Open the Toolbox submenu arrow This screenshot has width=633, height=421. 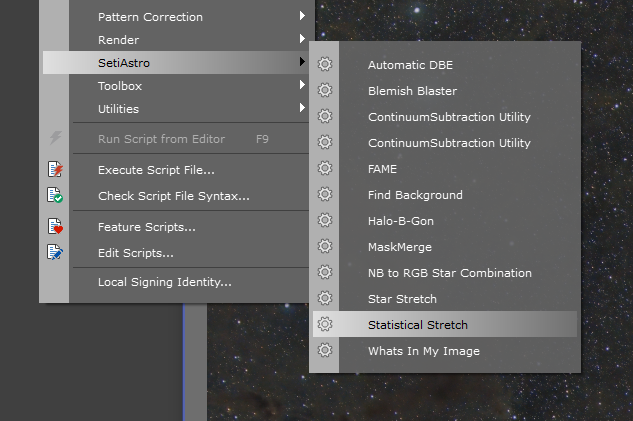pyautogui.click(x=302, y=86)
